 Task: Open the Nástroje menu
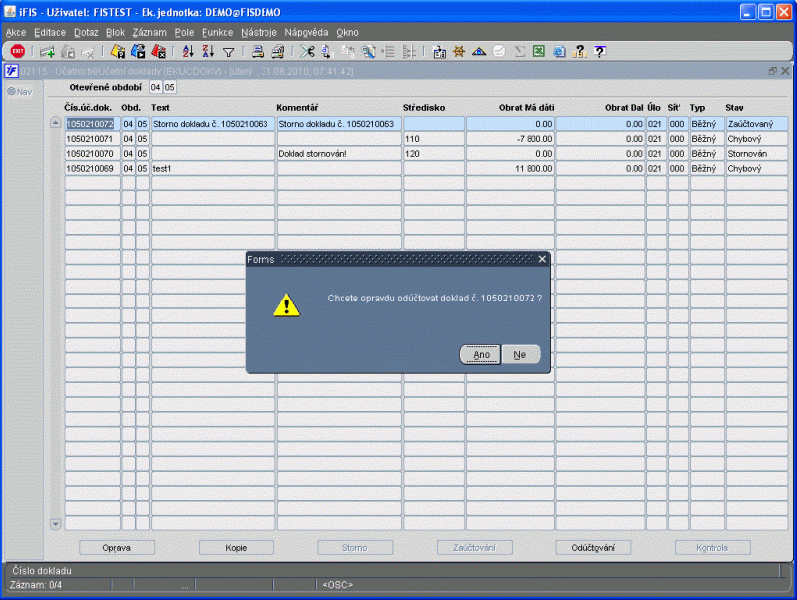coord(259,33)
